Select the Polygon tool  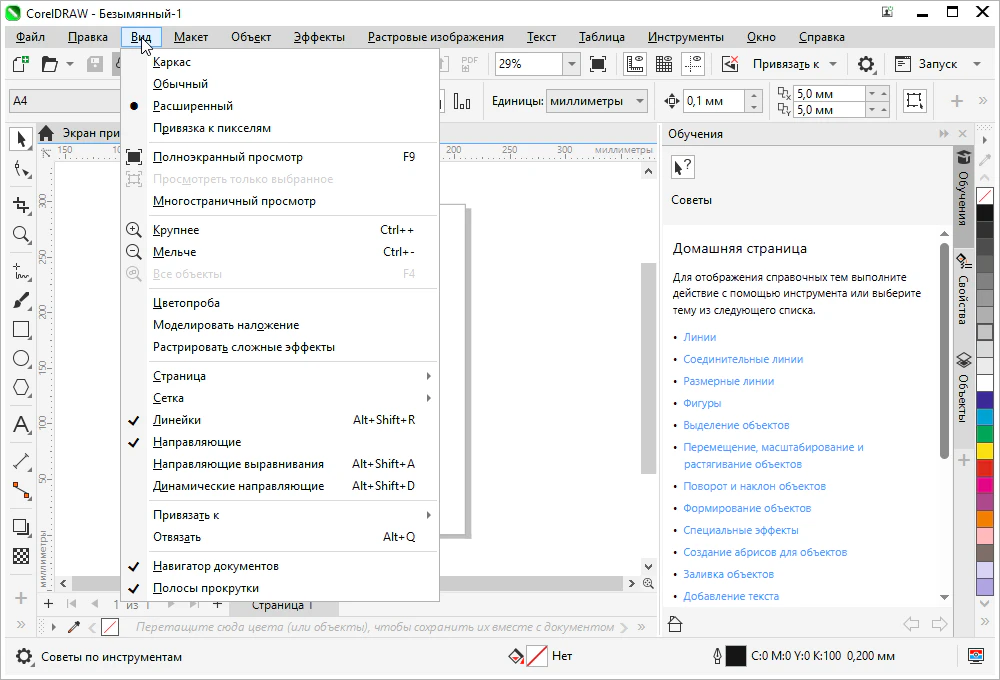tap(20, 387)
